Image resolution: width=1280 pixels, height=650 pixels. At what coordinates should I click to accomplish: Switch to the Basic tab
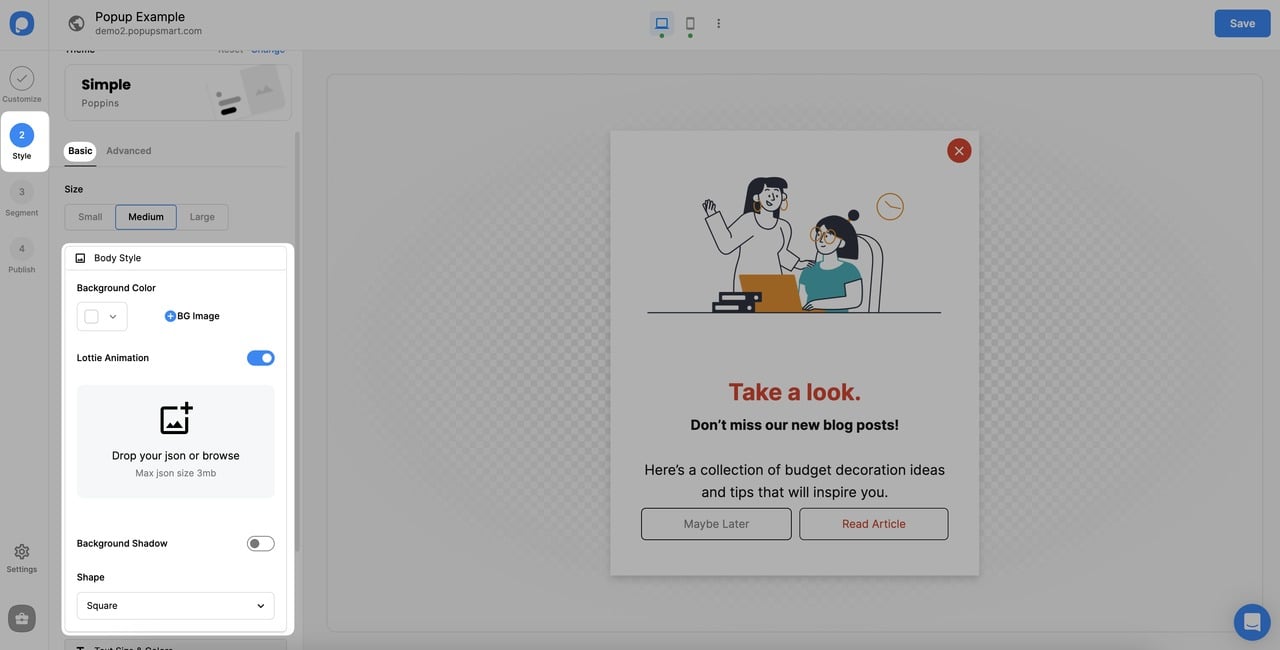click(80, 151)
